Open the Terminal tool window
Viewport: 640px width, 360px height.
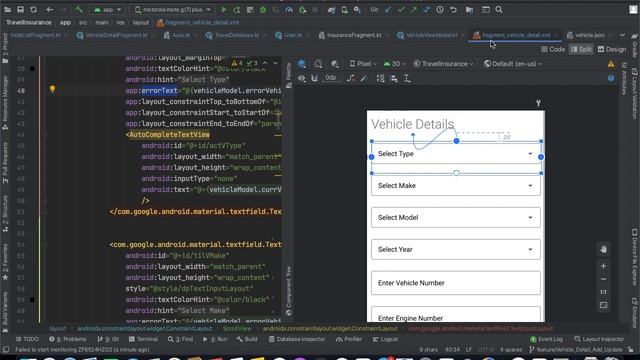pos(143,339)
